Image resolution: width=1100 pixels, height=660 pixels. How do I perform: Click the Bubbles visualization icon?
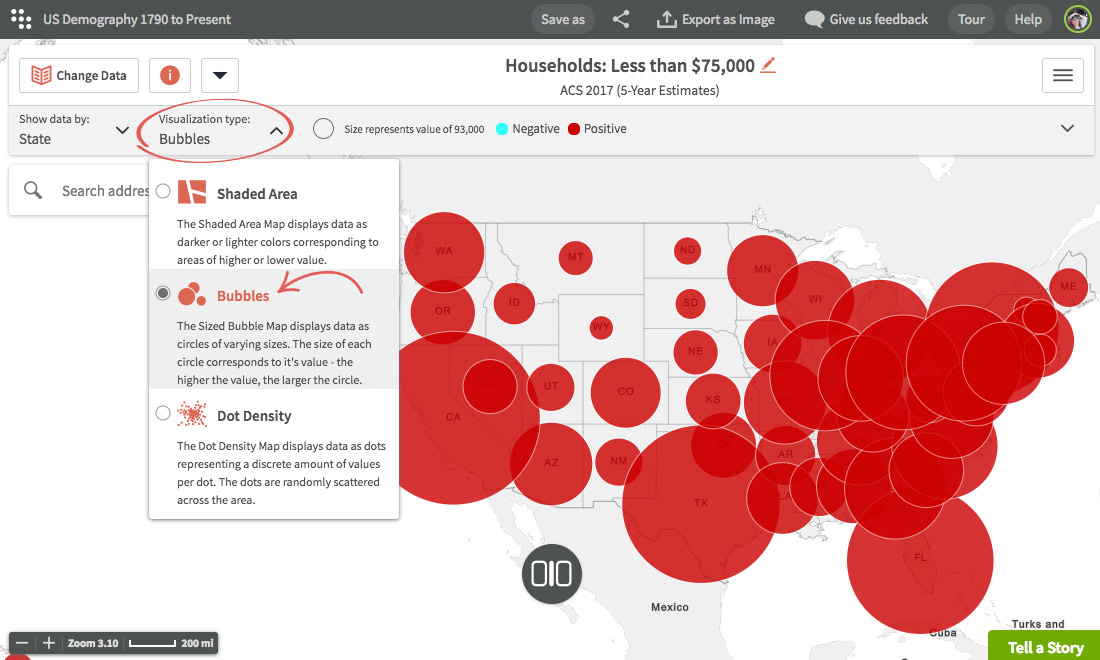pos(192,295)
